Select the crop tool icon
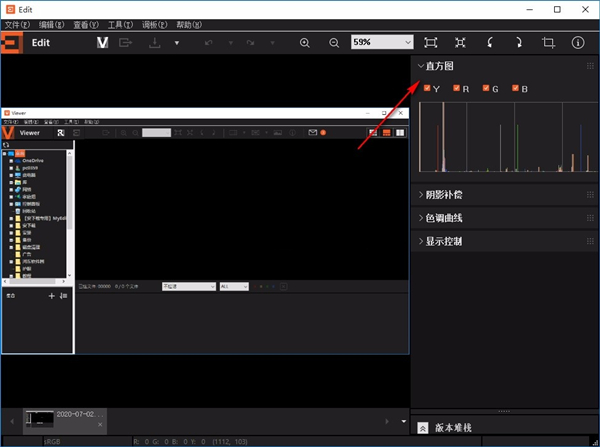Viewport: 600px width, 447px height. pos(548,43)
